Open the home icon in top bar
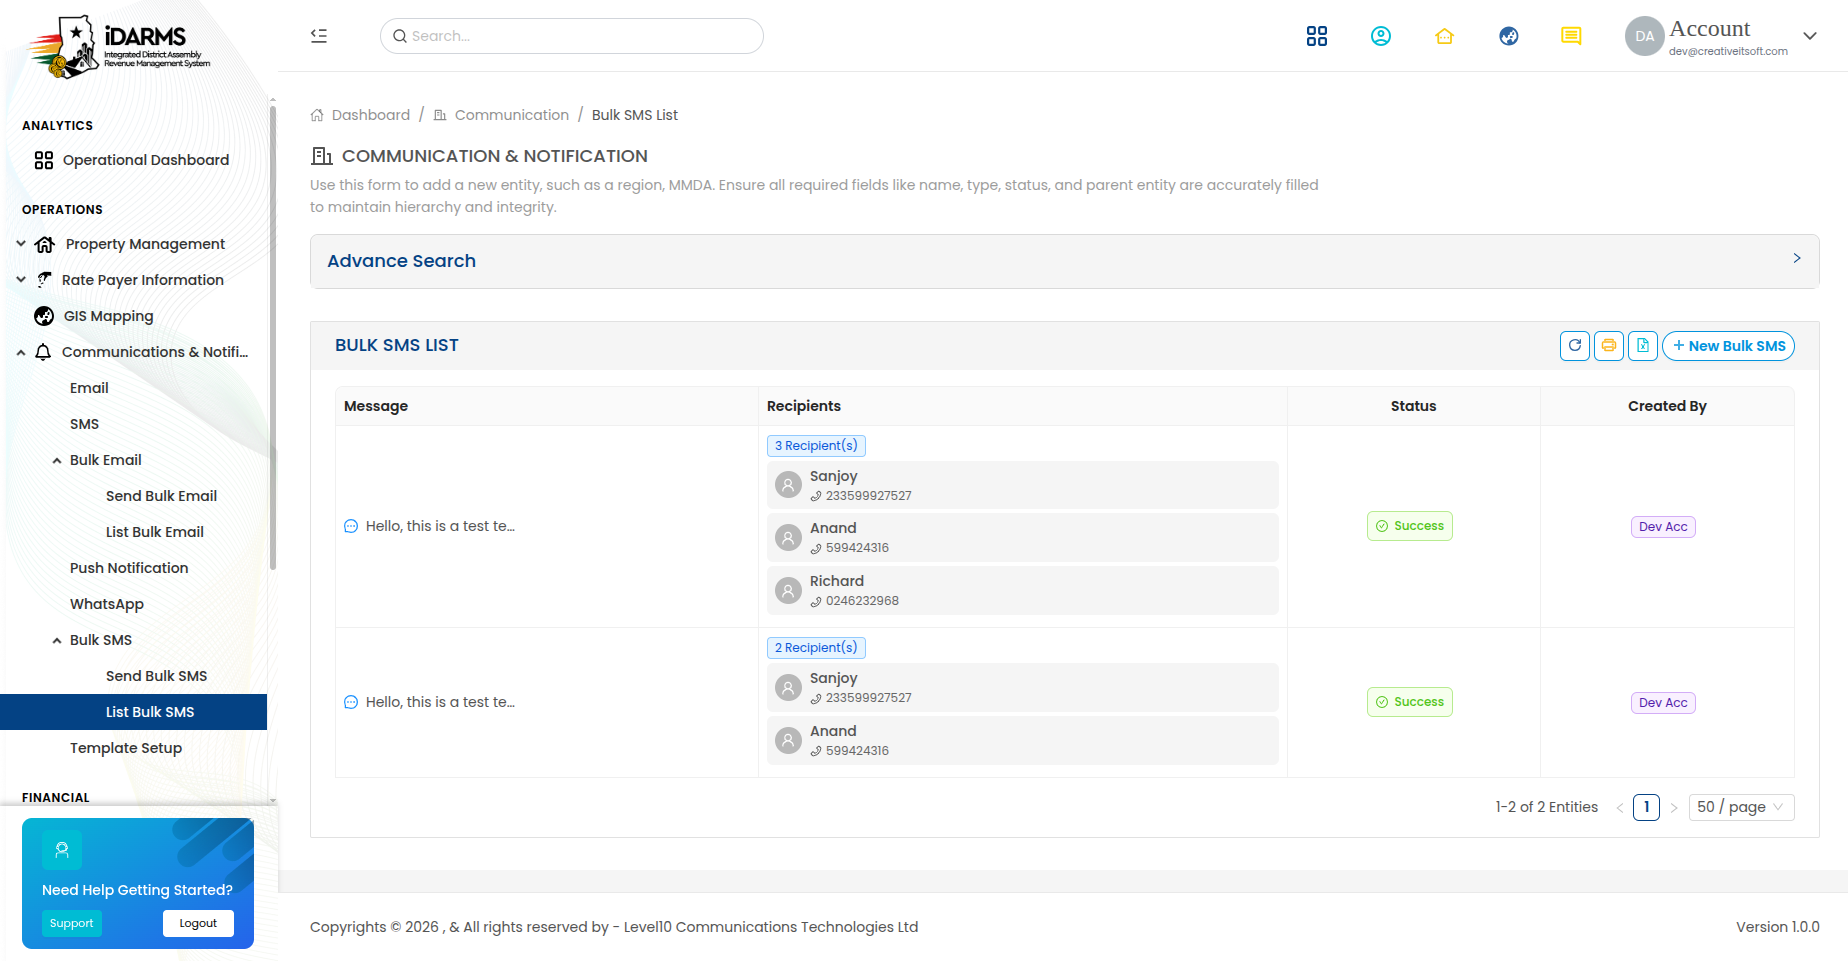Screen dimensions: 1848x961 point(1444,36)
